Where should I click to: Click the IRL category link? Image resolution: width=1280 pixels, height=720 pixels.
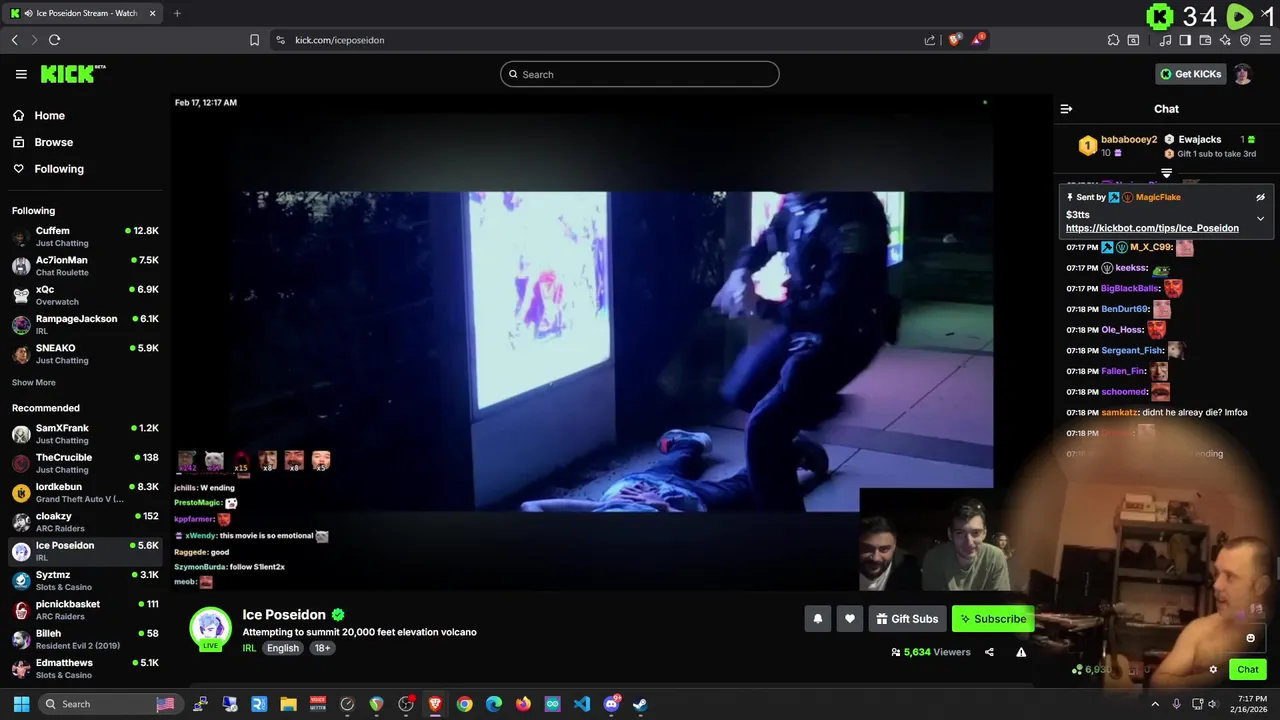click(249, 648)
